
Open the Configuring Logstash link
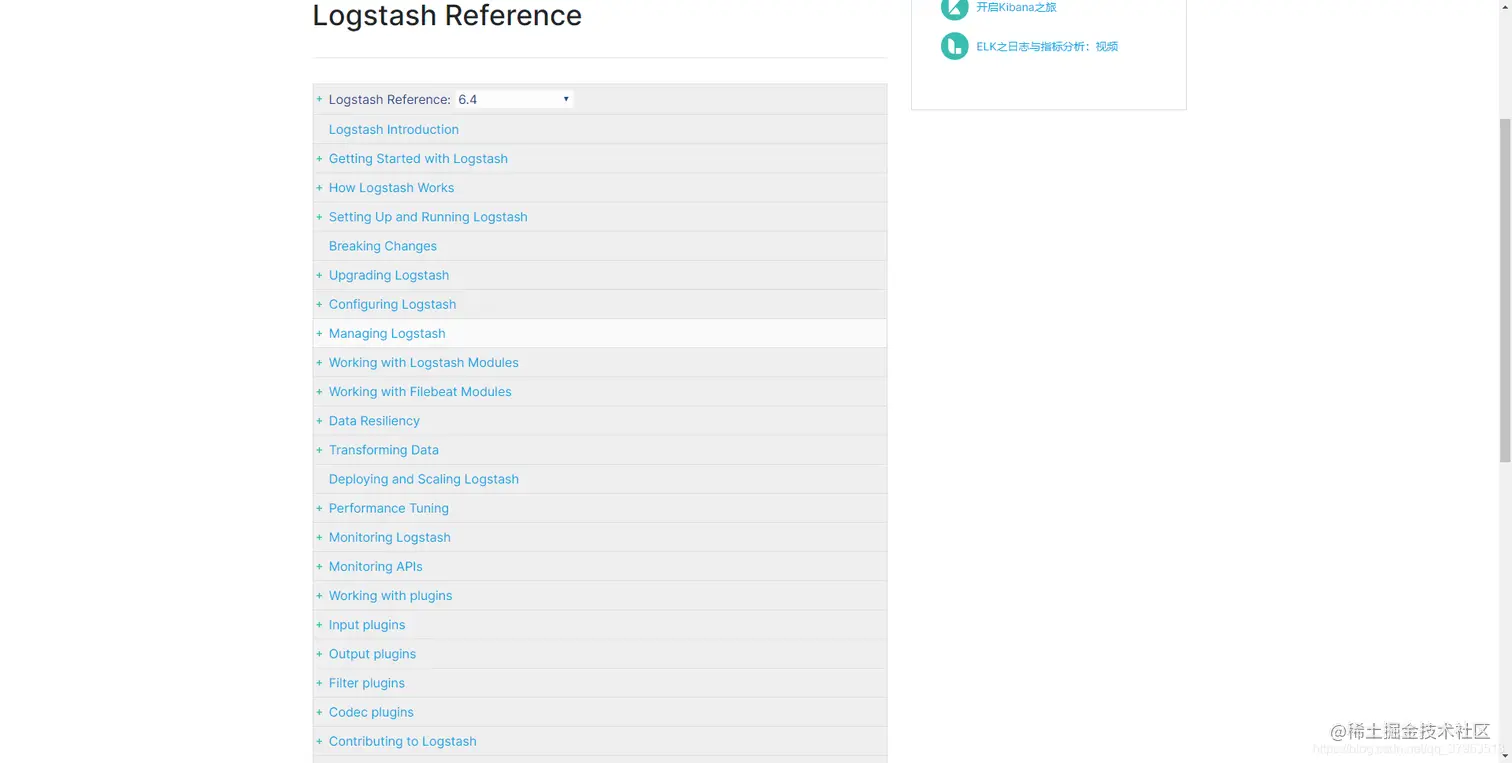pos(392,304)
